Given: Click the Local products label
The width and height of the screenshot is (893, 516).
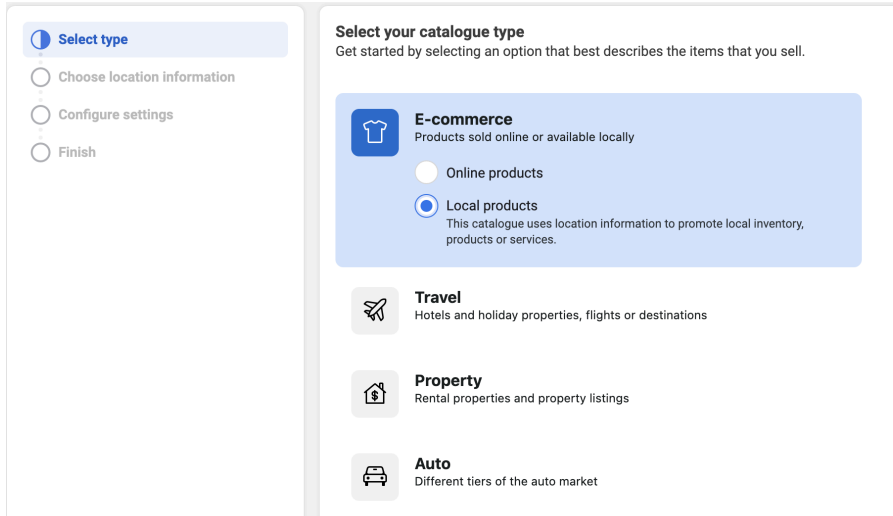Looking at the screenshot, I should 491,206.
